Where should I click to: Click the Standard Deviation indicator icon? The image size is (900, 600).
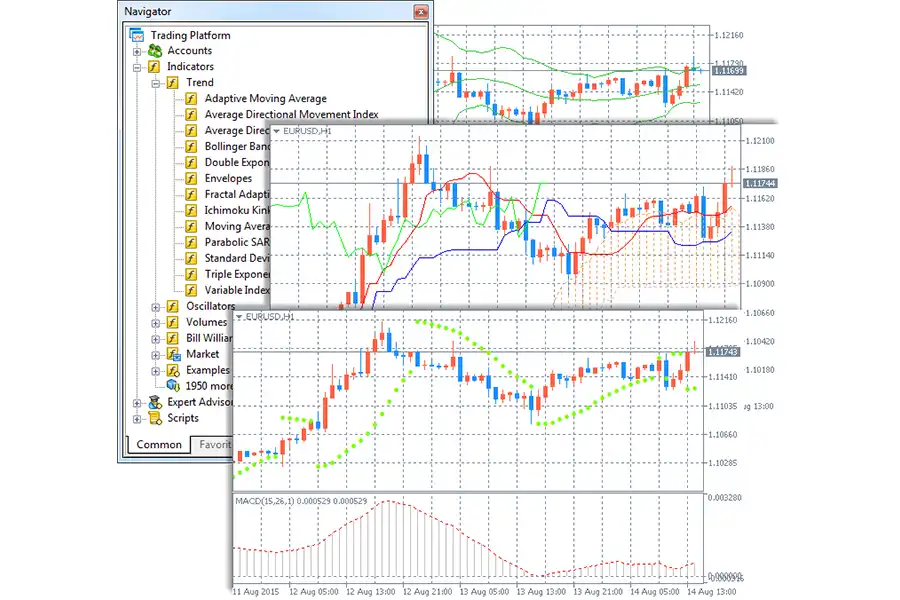(x=191, y=258)
